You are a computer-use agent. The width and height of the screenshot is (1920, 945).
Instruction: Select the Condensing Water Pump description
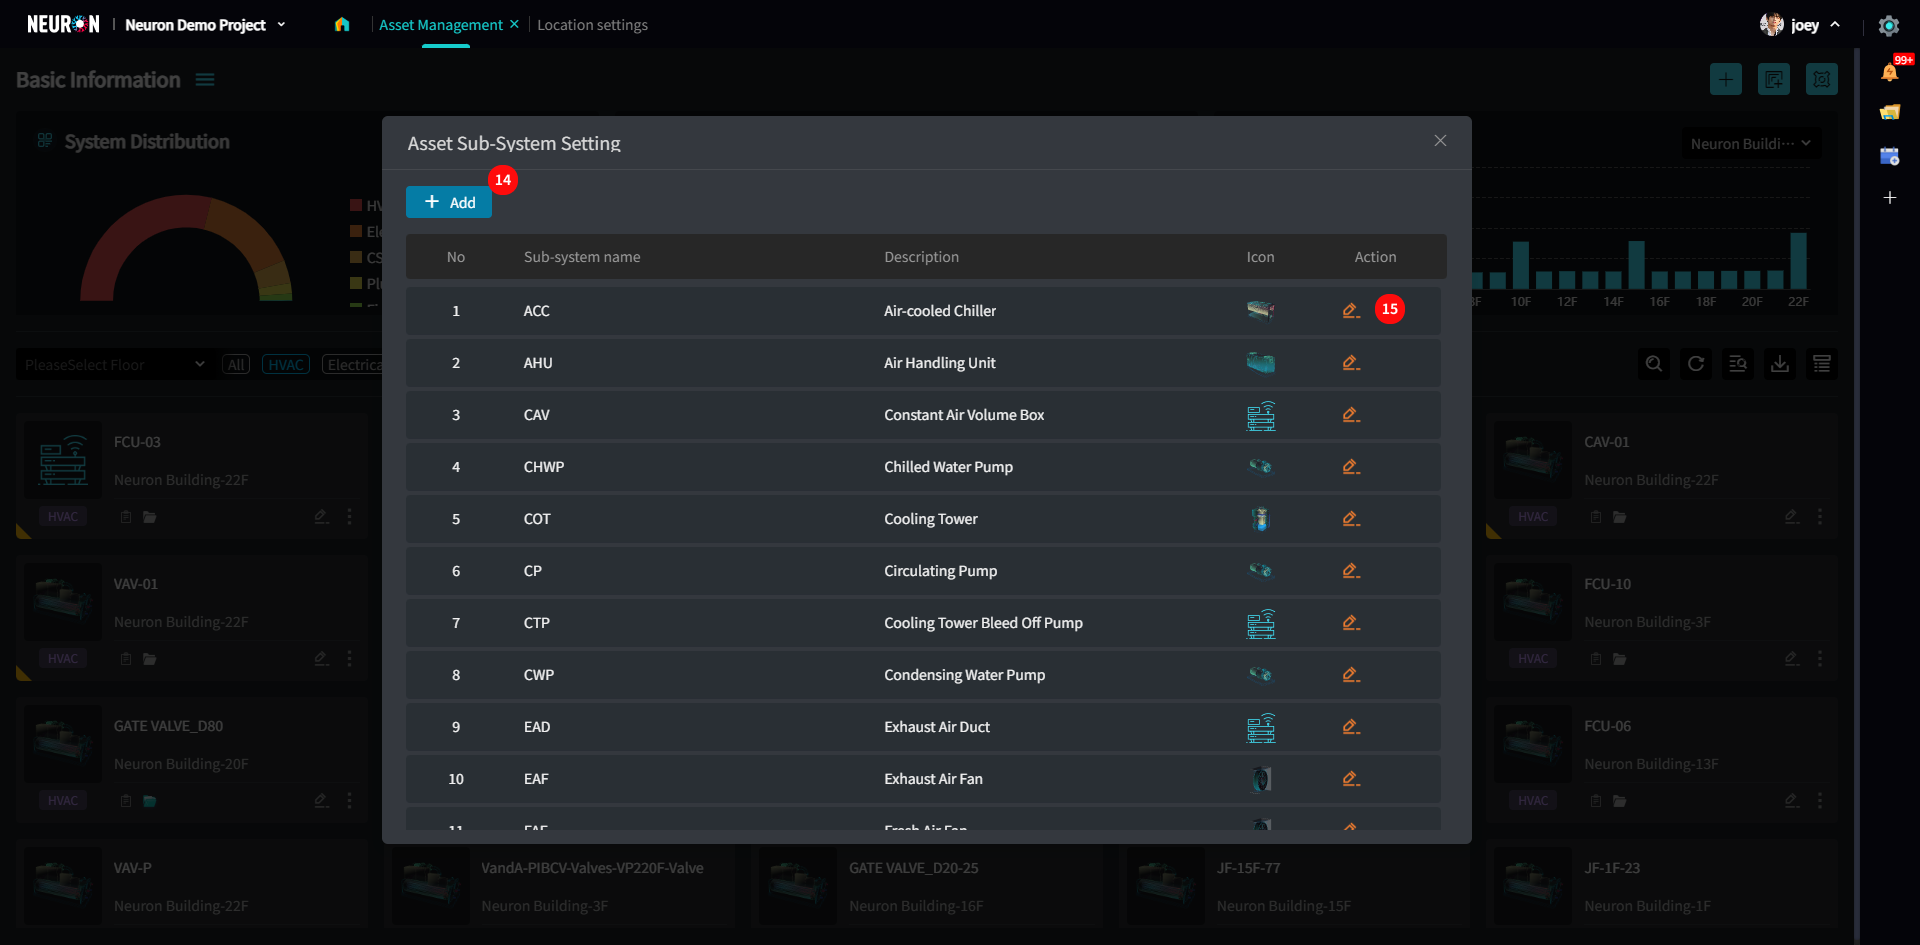[x=964, y=675]
